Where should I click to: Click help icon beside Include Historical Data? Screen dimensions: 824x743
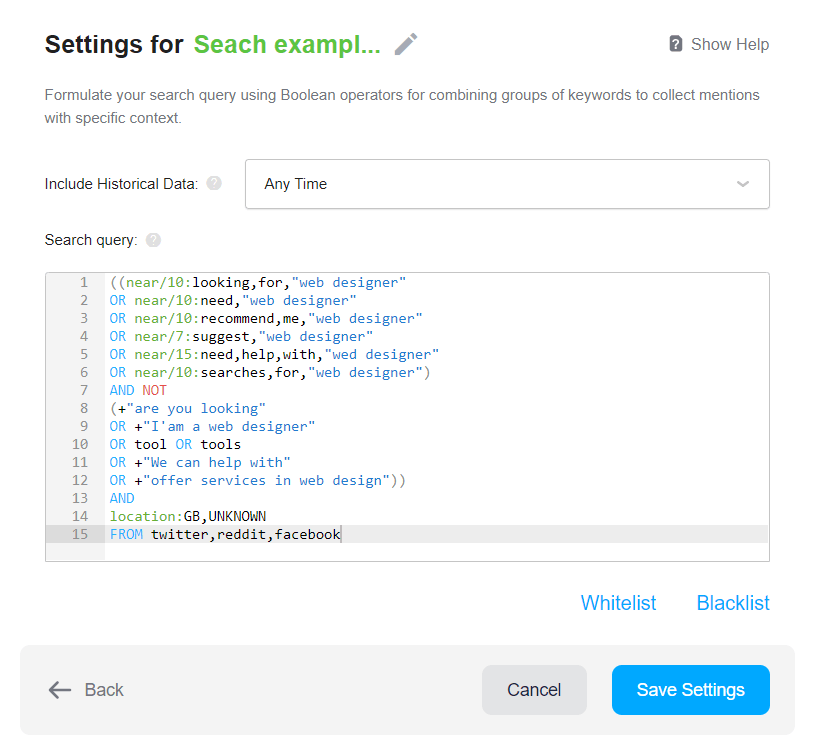[x=214, y=183]
